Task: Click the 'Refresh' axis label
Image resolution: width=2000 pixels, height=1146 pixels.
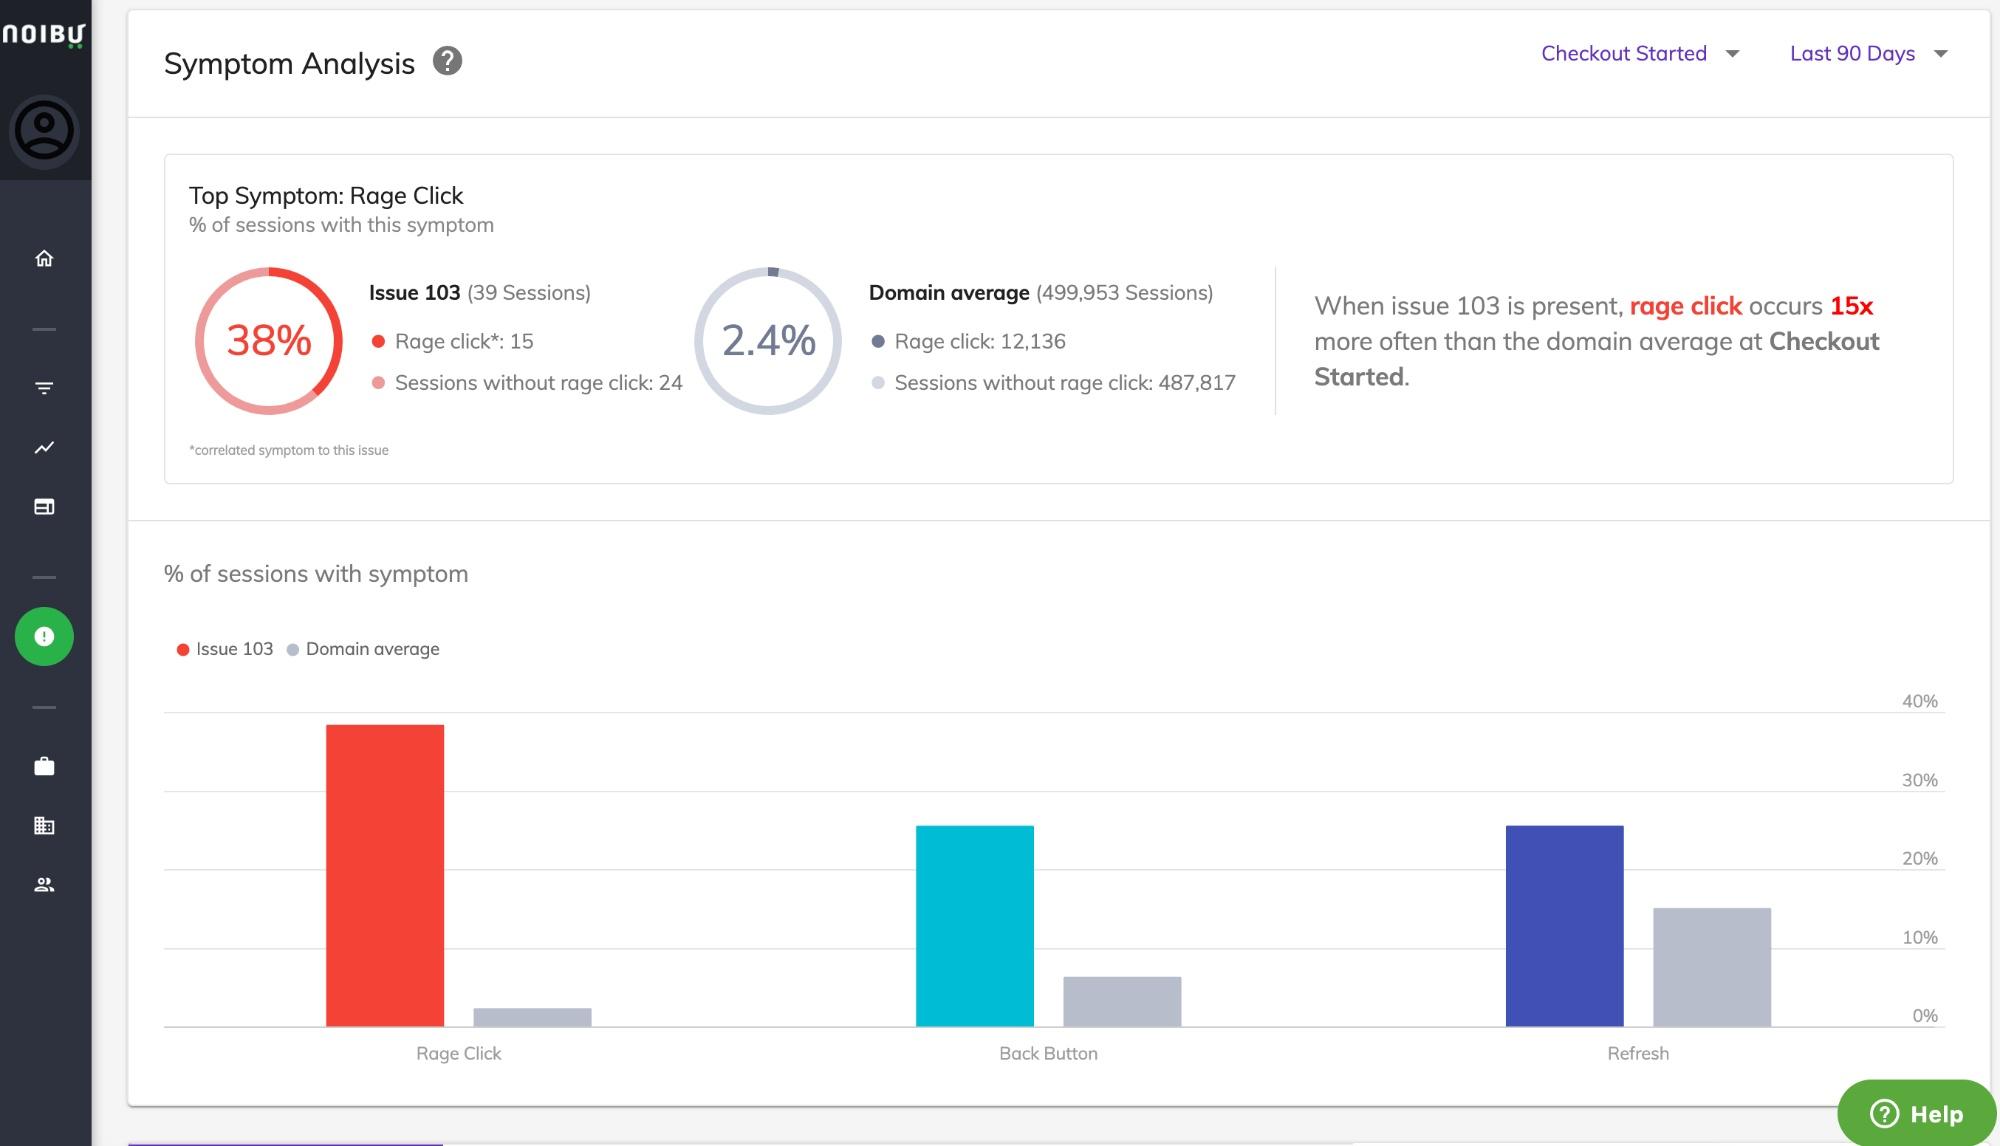Action: tap(1638, 1054)
